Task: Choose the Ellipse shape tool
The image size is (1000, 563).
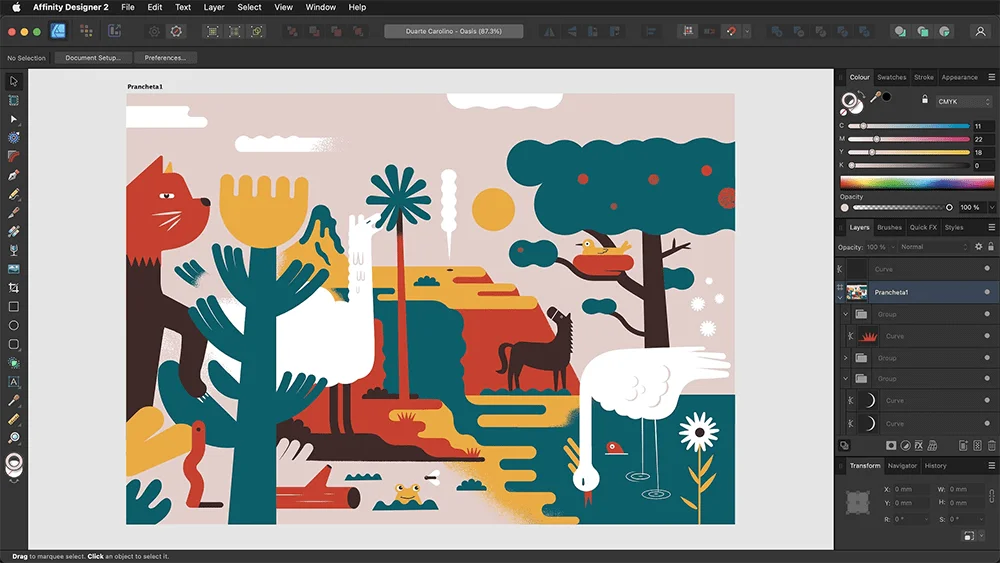Action: click(x=14, y=325)
